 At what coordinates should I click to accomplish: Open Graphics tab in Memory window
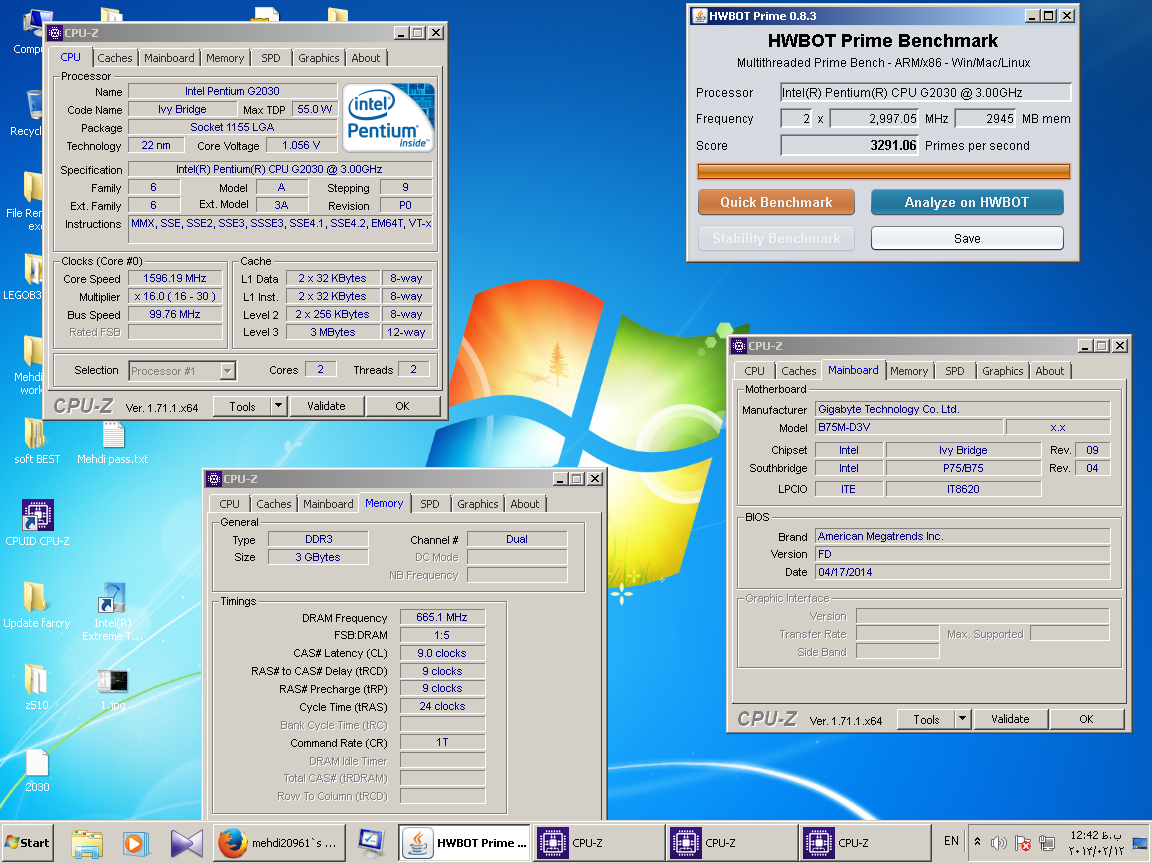(x=478, y=504)
